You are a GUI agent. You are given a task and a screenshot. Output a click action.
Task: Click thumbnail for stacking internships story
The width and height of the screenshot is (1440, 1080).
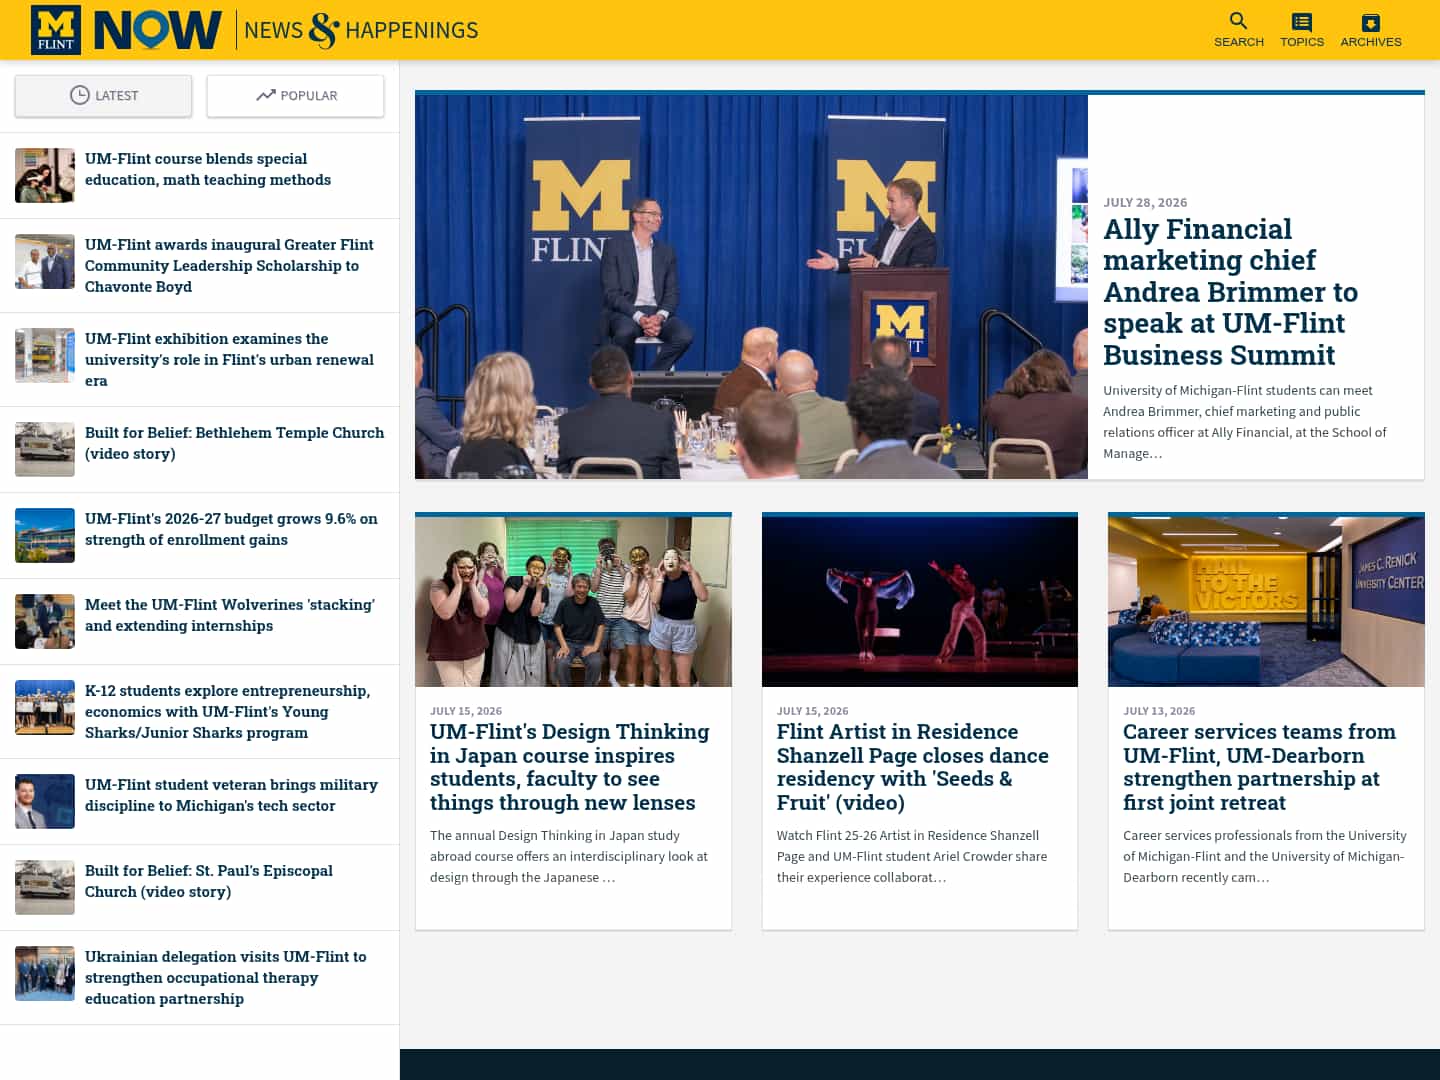(45, 621)
